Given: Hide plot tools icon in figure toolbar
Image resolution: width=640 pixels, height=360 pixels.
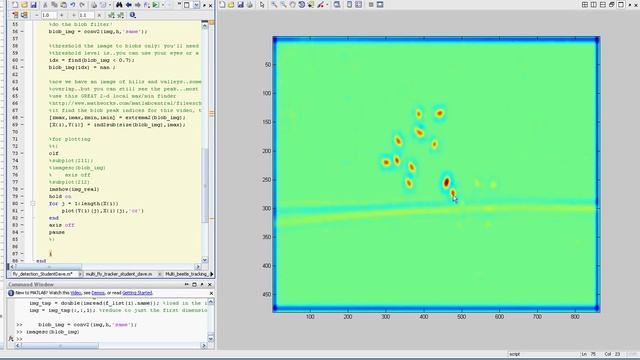Looking at the screenshot, I should pos(371,4).
